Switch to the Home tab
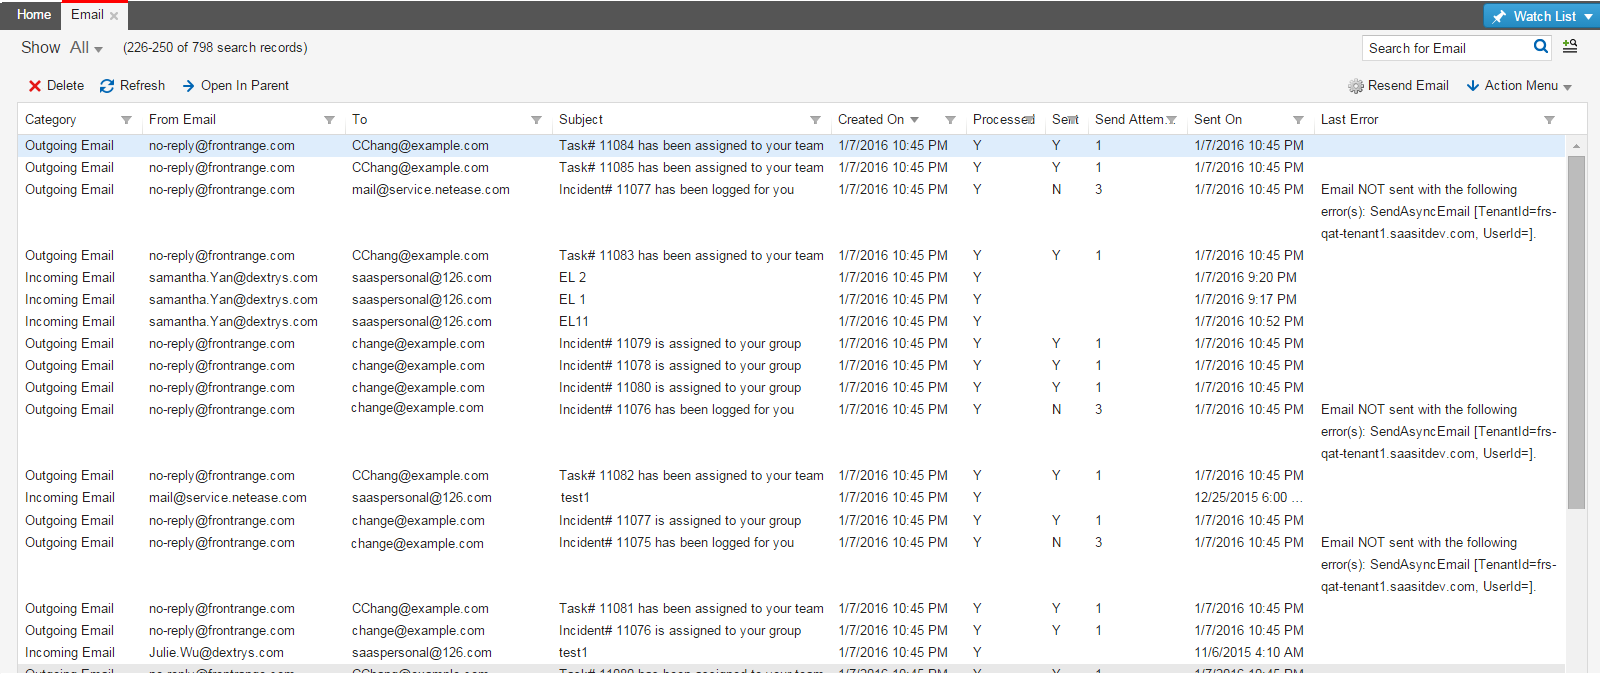The width and height of the screenshot is (1600, 674). pos(33,15)
